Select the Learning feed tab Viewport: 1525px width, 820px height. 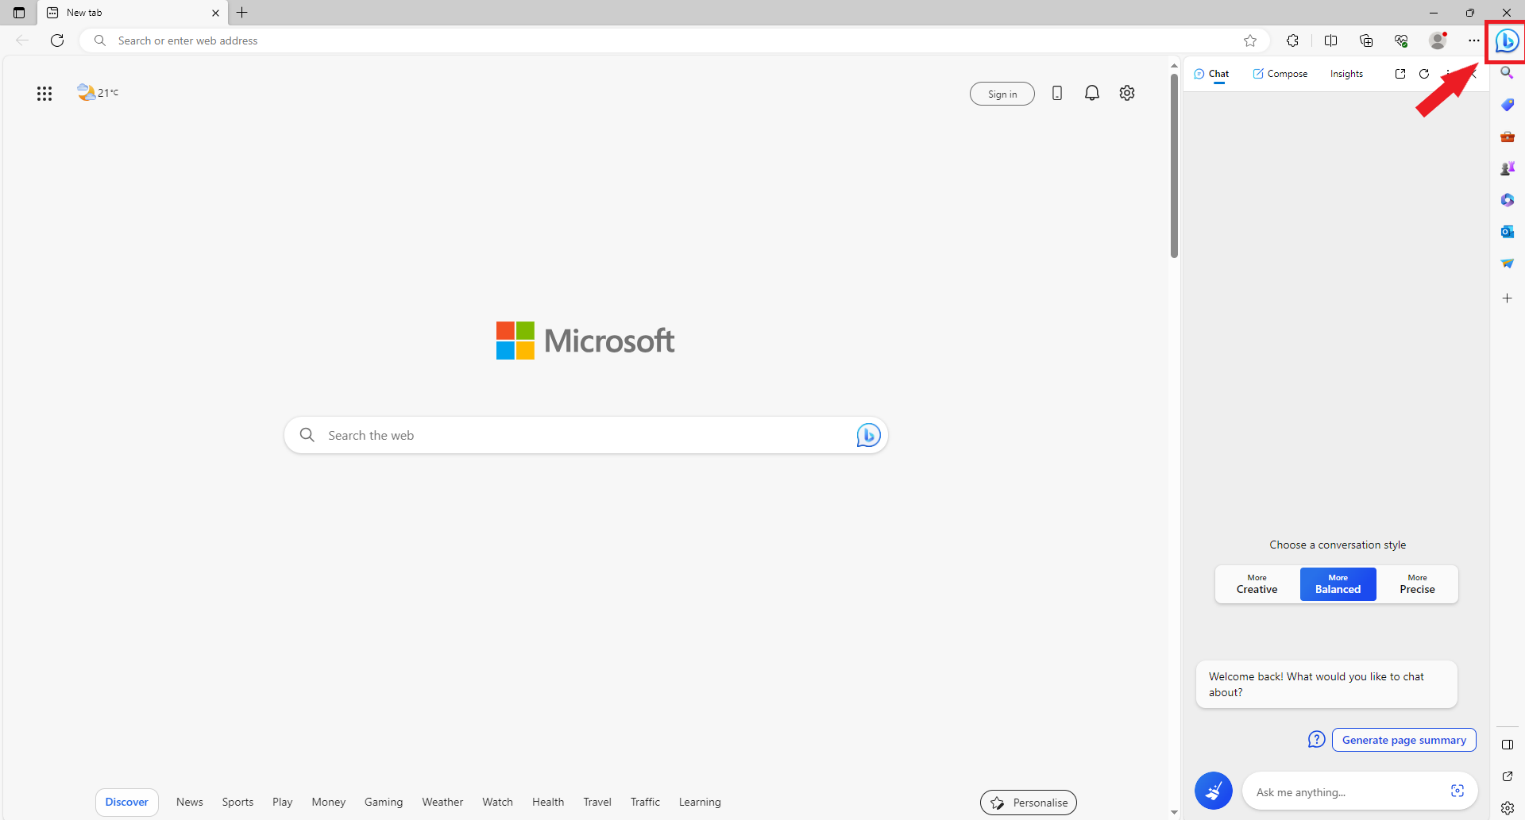(x=700, y=802)
